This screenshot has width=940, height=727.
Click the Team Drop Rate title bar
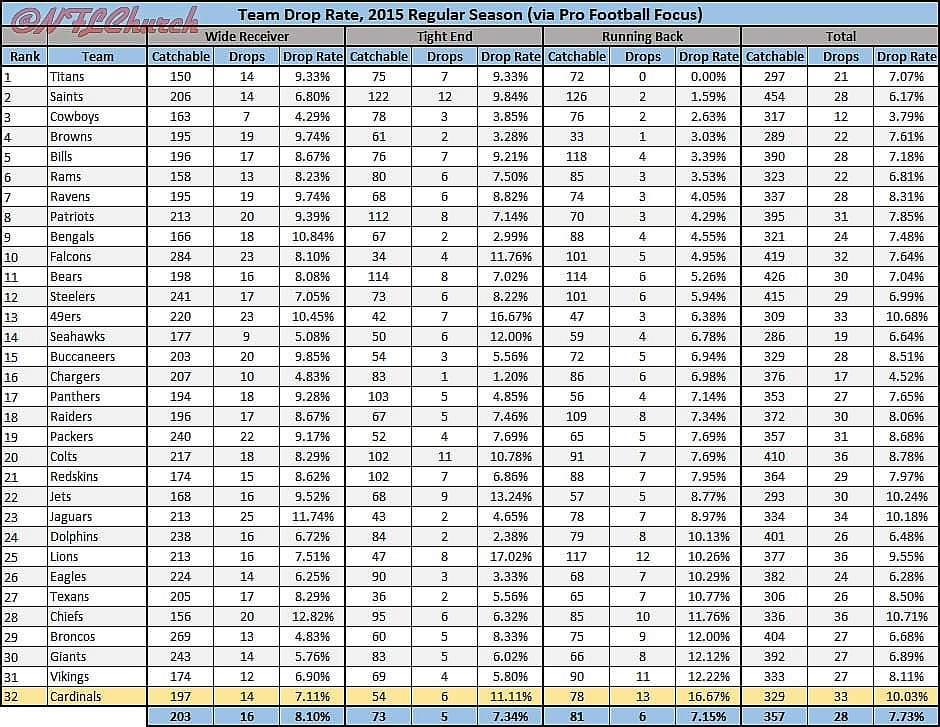470,14
